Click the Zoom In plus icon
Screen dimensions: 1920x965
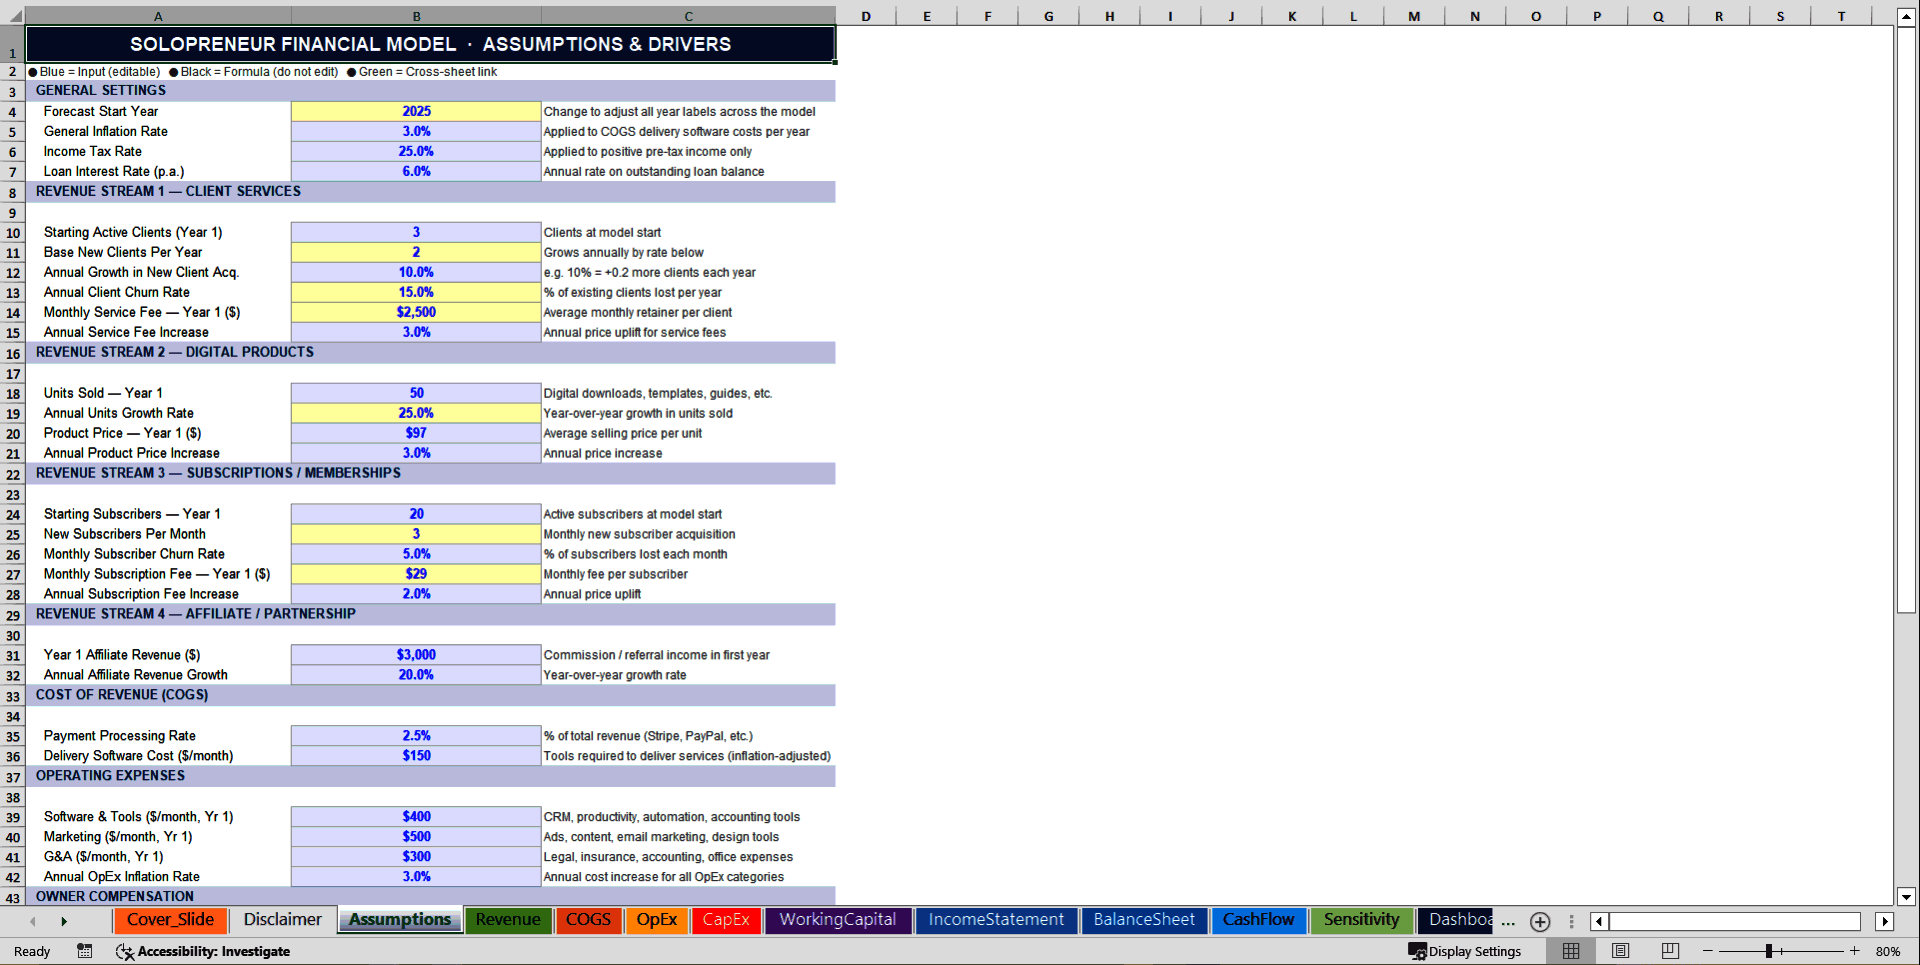tap(1857, 951)
